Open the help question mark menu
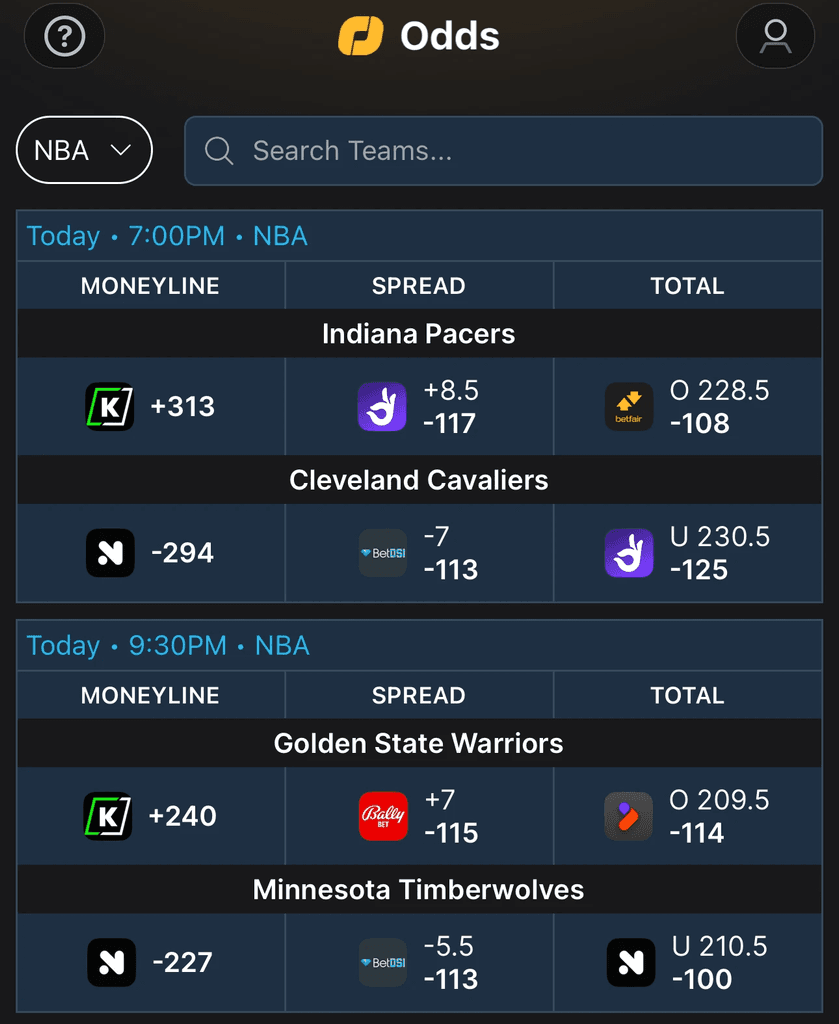The image size is (839, 1024). pos(64,36)
